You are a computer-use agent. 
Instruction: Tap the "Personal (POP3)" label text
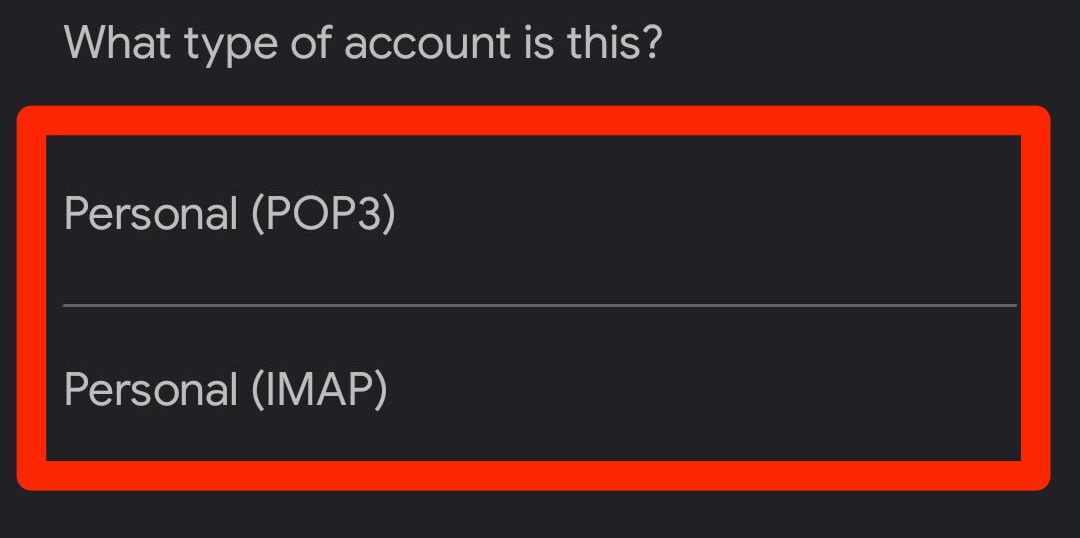(230, 215)
